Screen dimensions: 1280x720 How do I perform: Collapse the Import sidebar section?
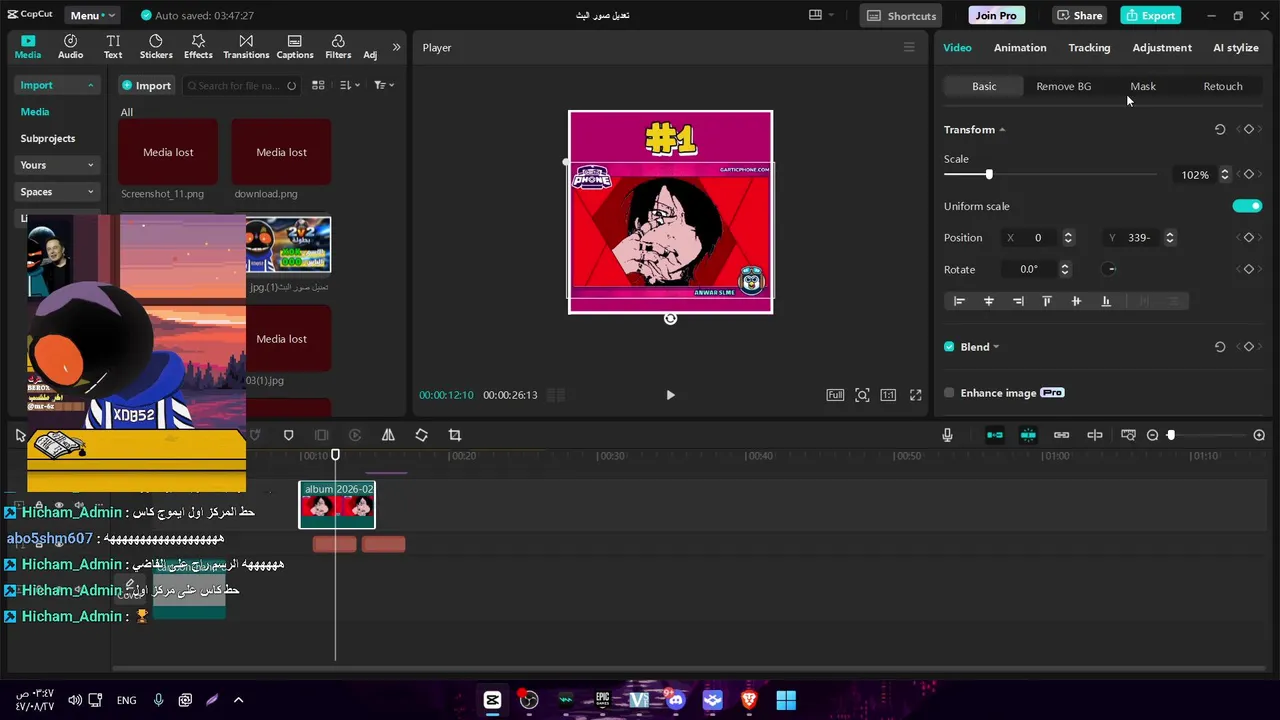point(90,85)
